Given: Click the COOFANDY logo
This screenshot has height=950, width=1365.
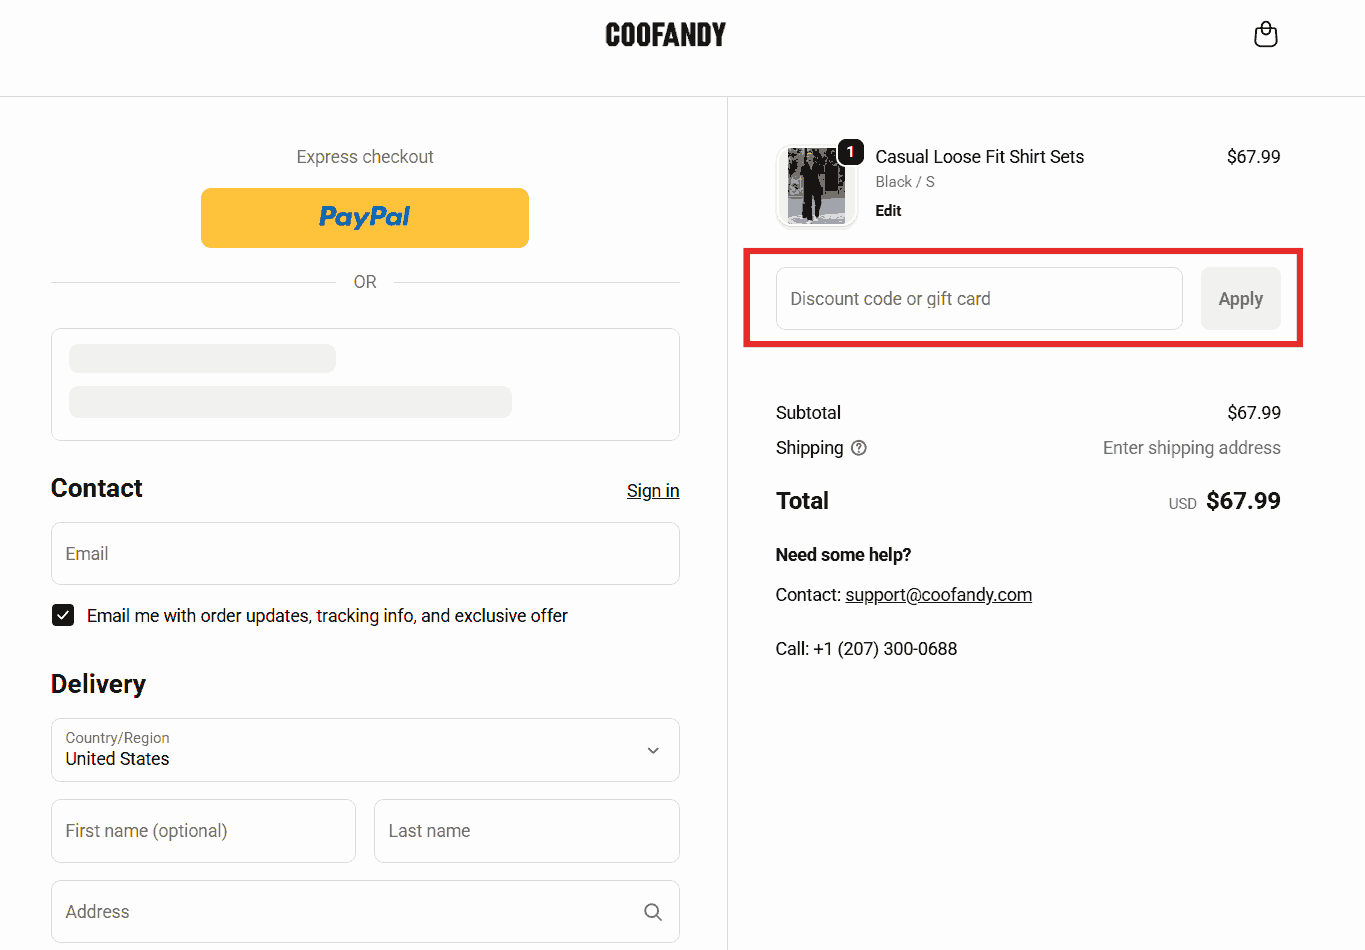Looking at the screenshot, I should coord(665,35).
